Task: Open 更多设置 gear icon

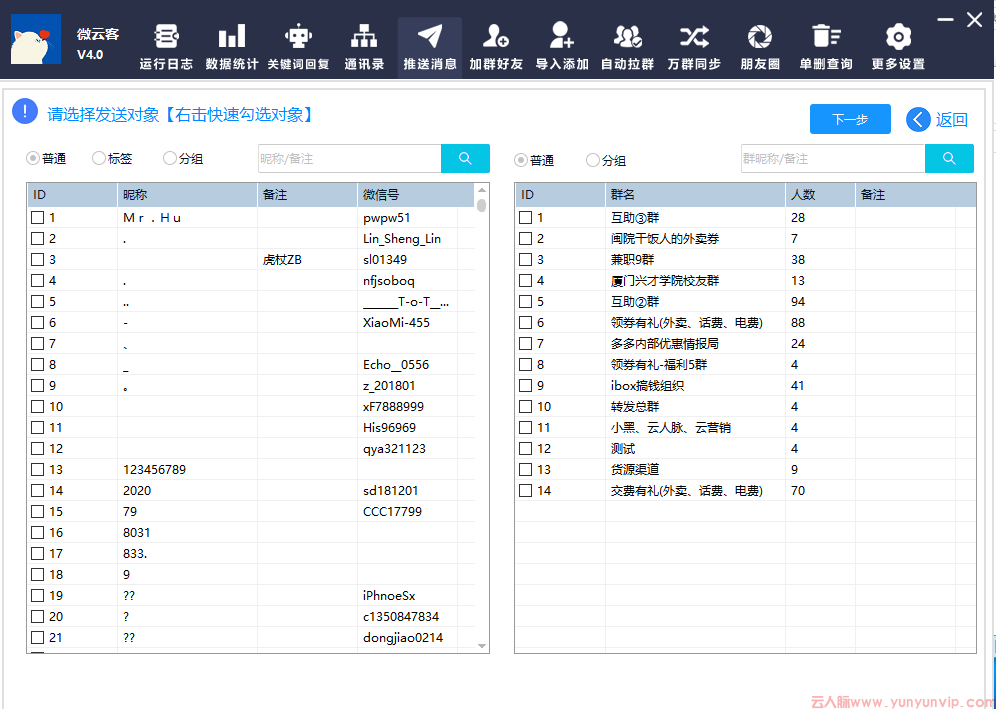Action: point(898,38)
